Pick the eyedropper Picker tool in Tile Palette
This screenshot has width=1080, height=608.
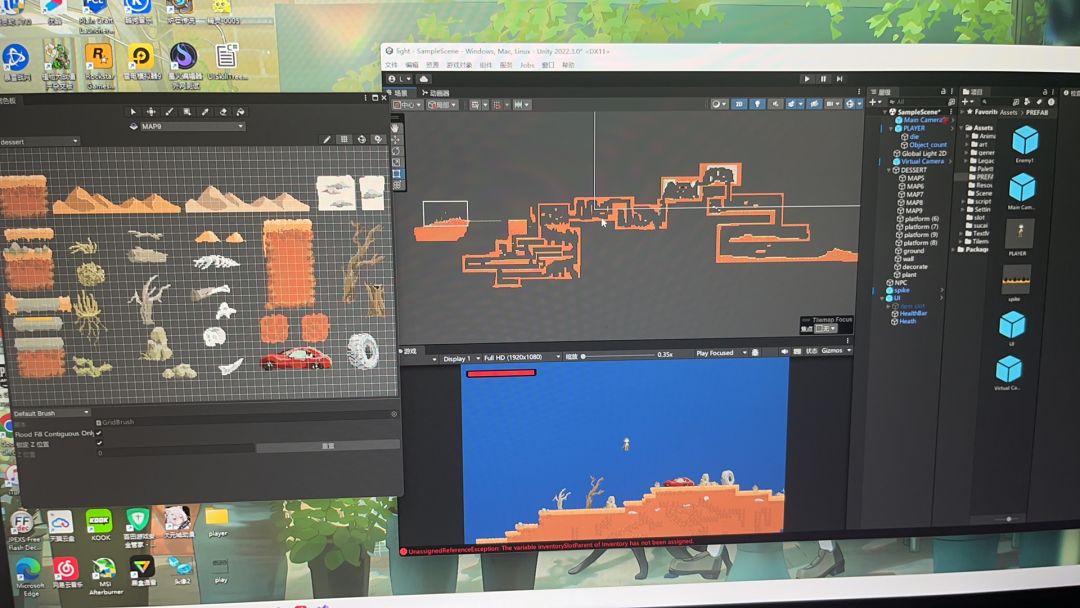tap(205, 112)
